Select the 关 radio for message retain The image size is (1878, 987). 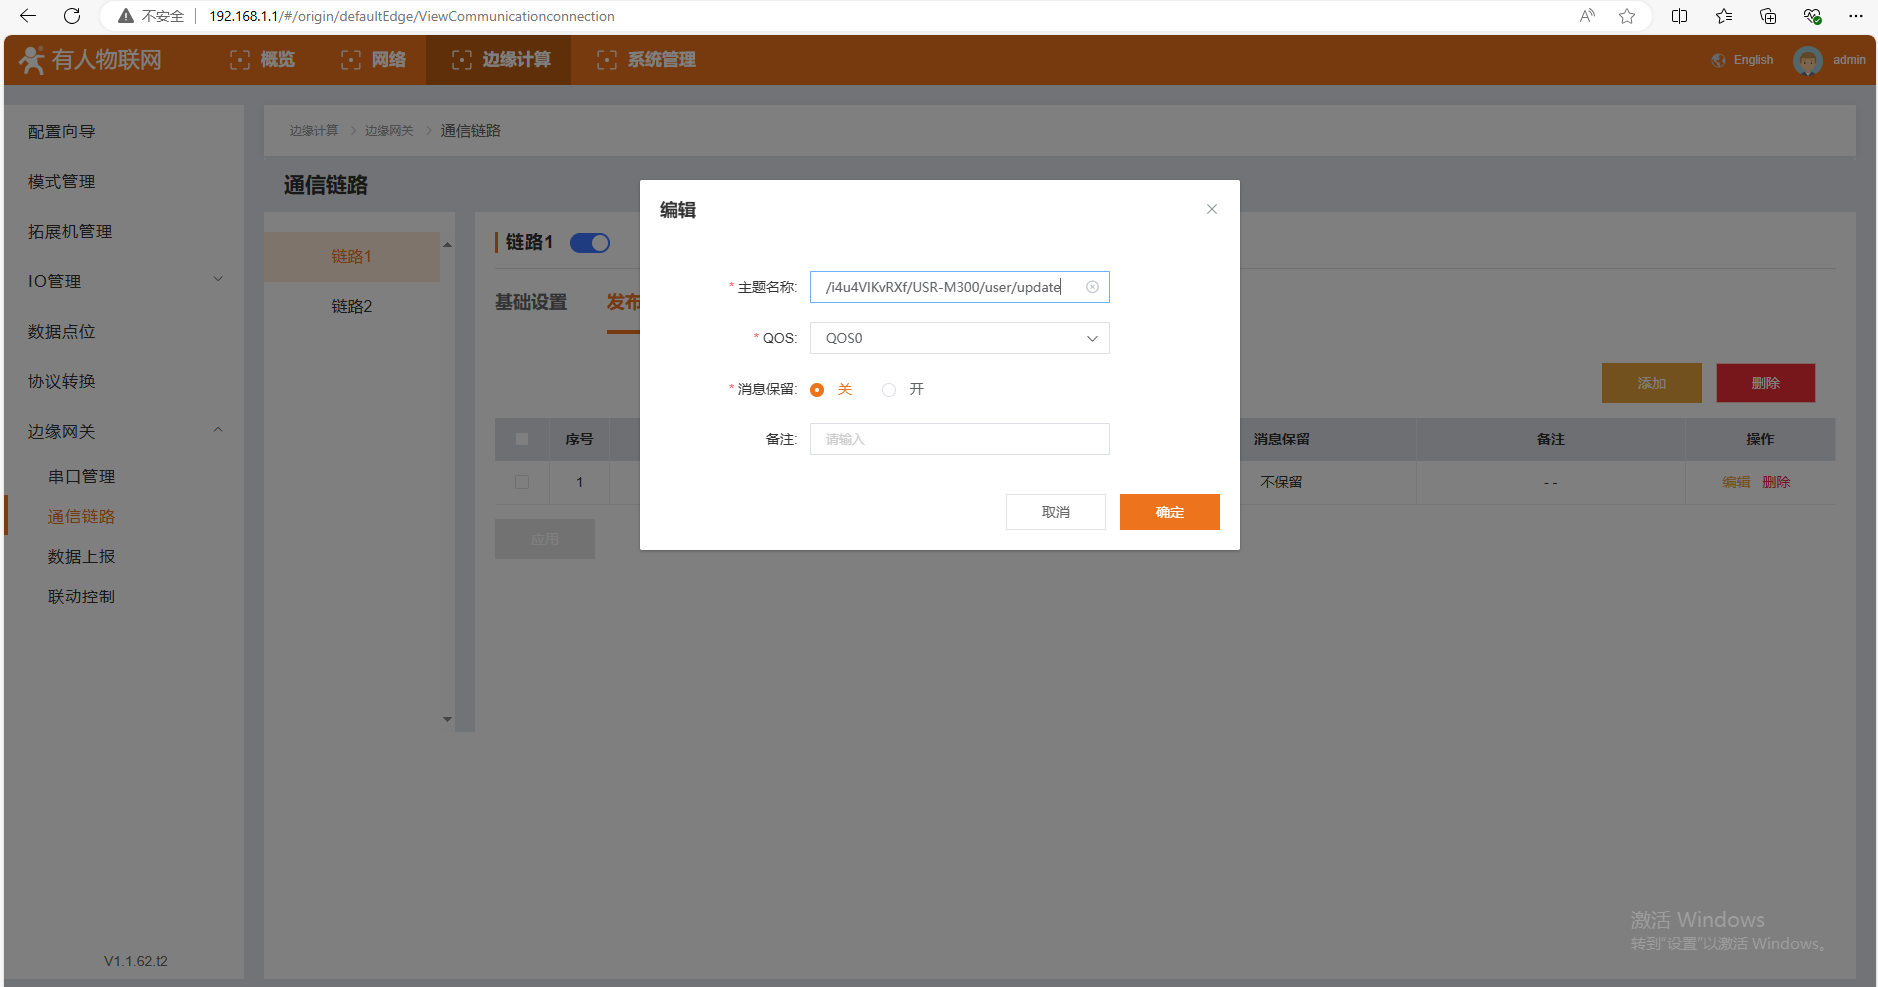[817, 390]
